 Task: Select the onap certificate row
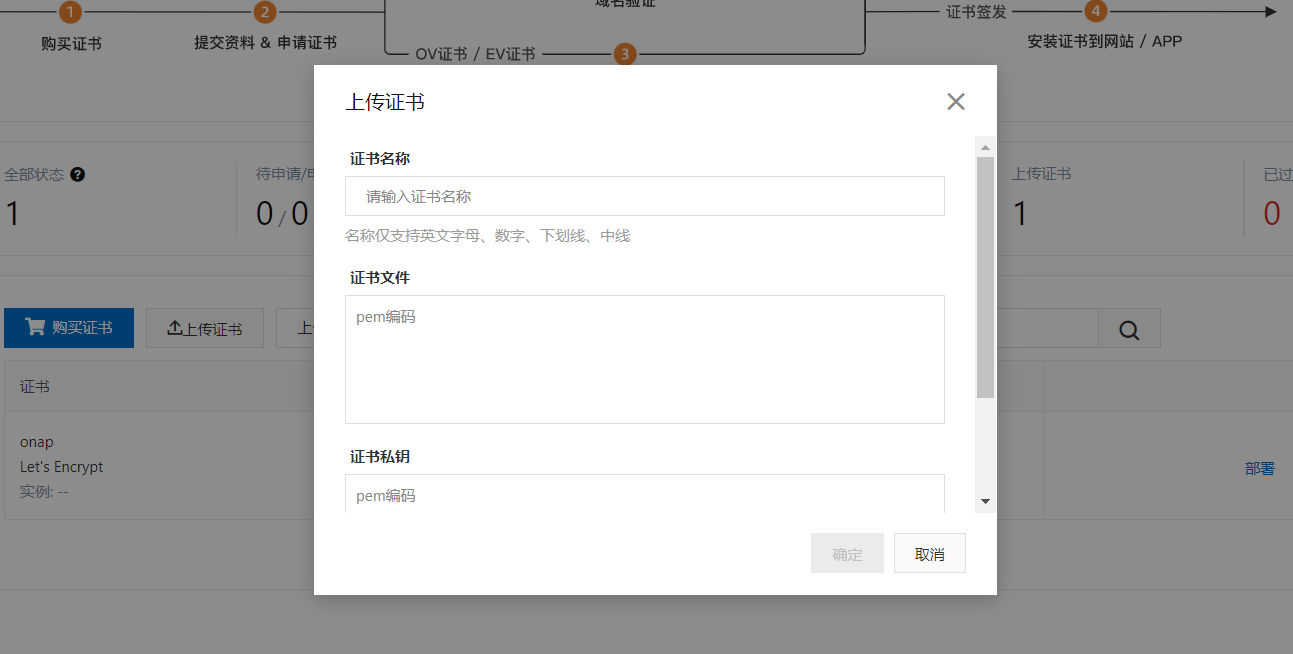150,466
